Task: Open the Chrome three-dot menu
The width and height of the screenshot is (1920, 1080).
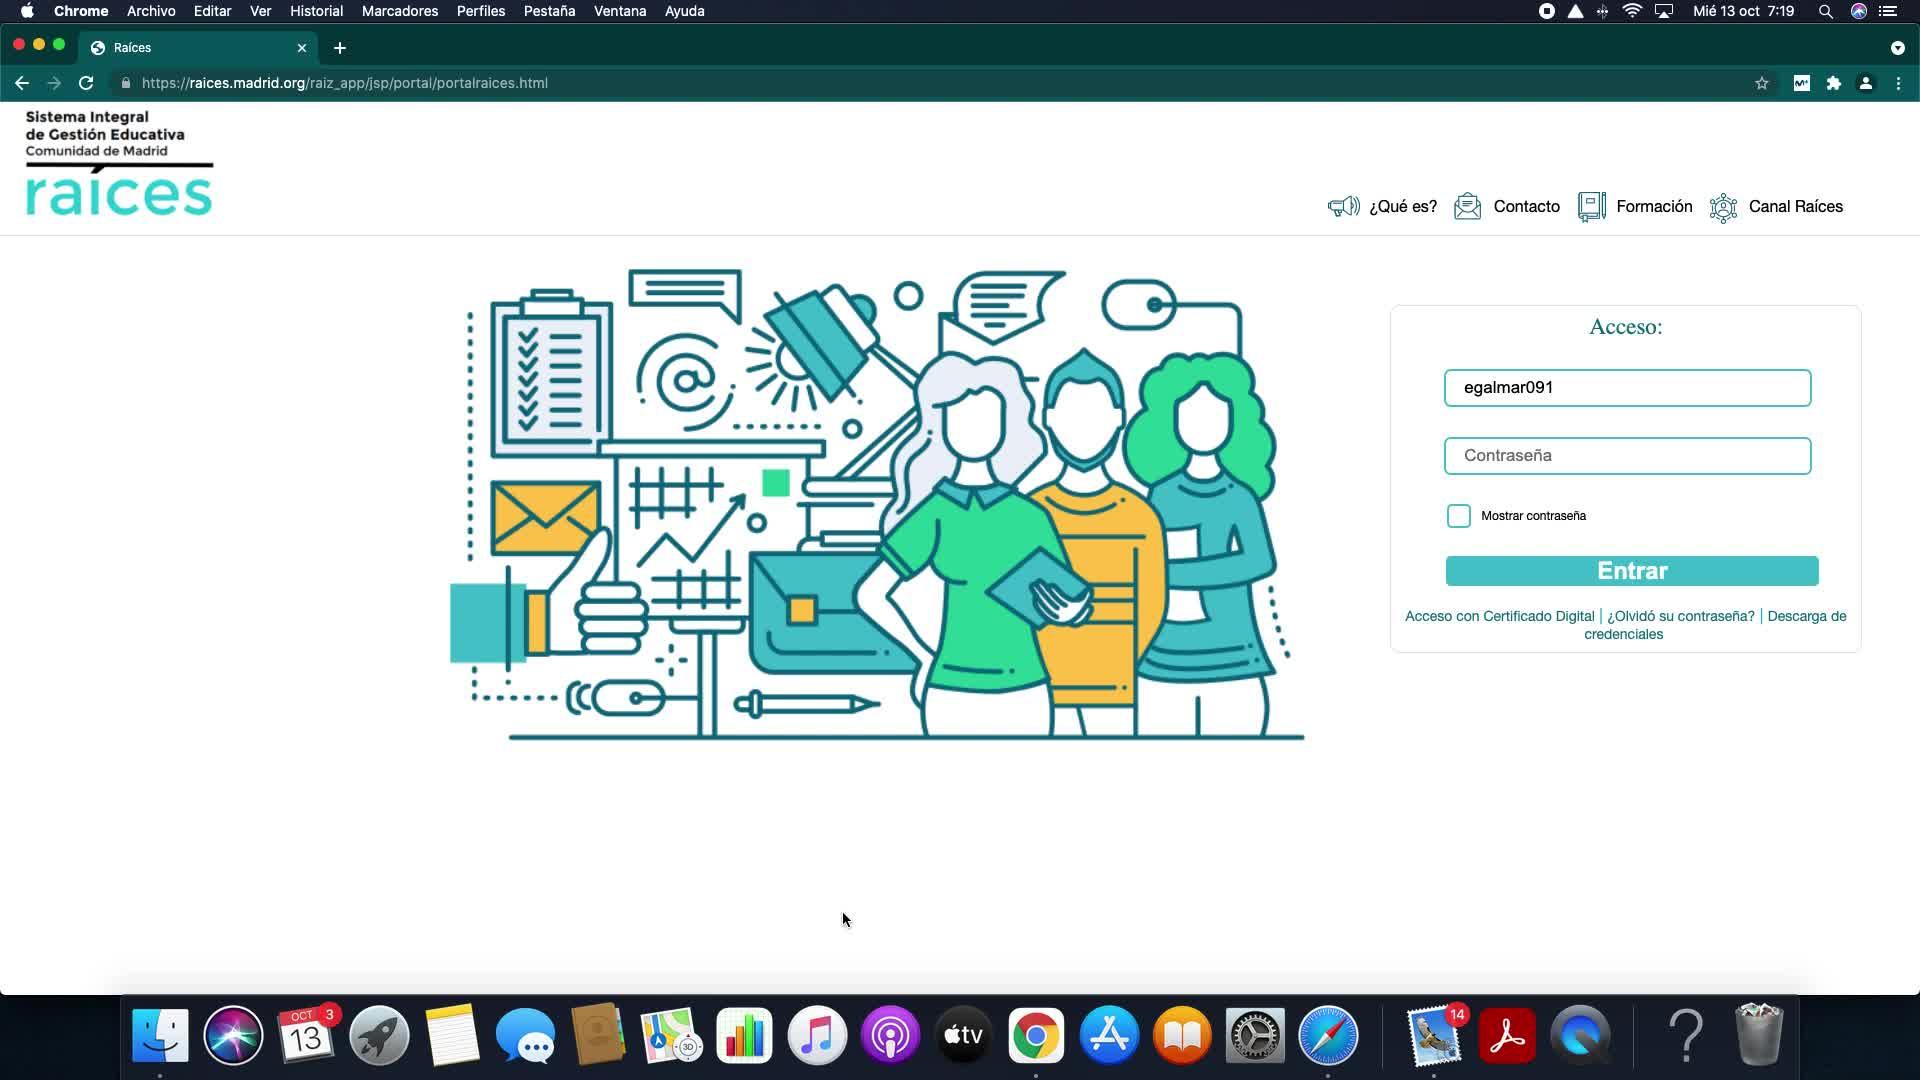Action: [1898, 83]
